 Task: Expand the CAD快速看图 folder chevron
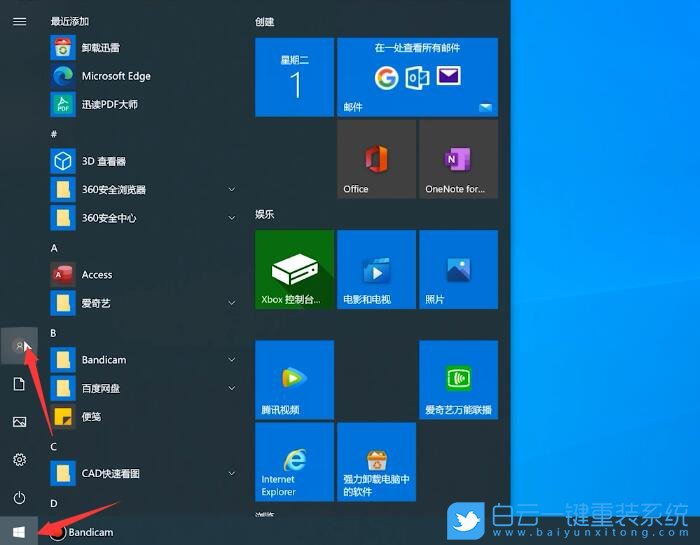[x=232, y=473]
